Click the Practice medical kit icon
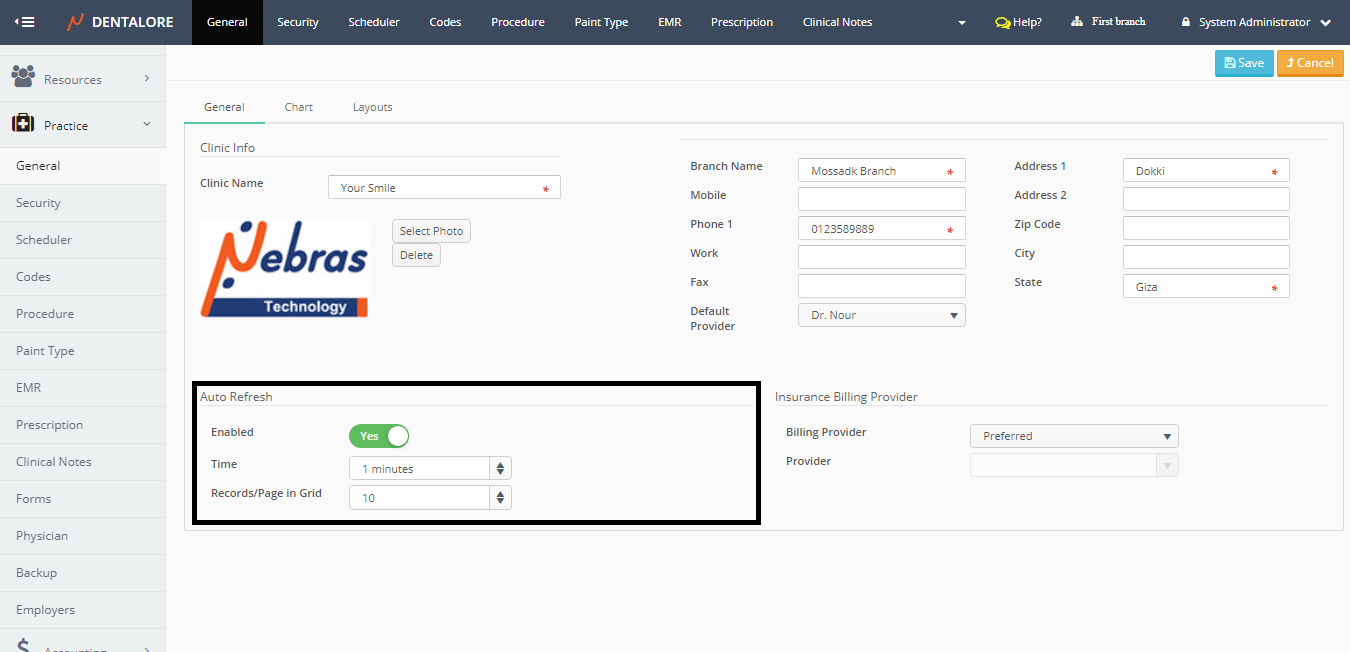The height and width of the screenshot is (652, 1350). [23, 124]
